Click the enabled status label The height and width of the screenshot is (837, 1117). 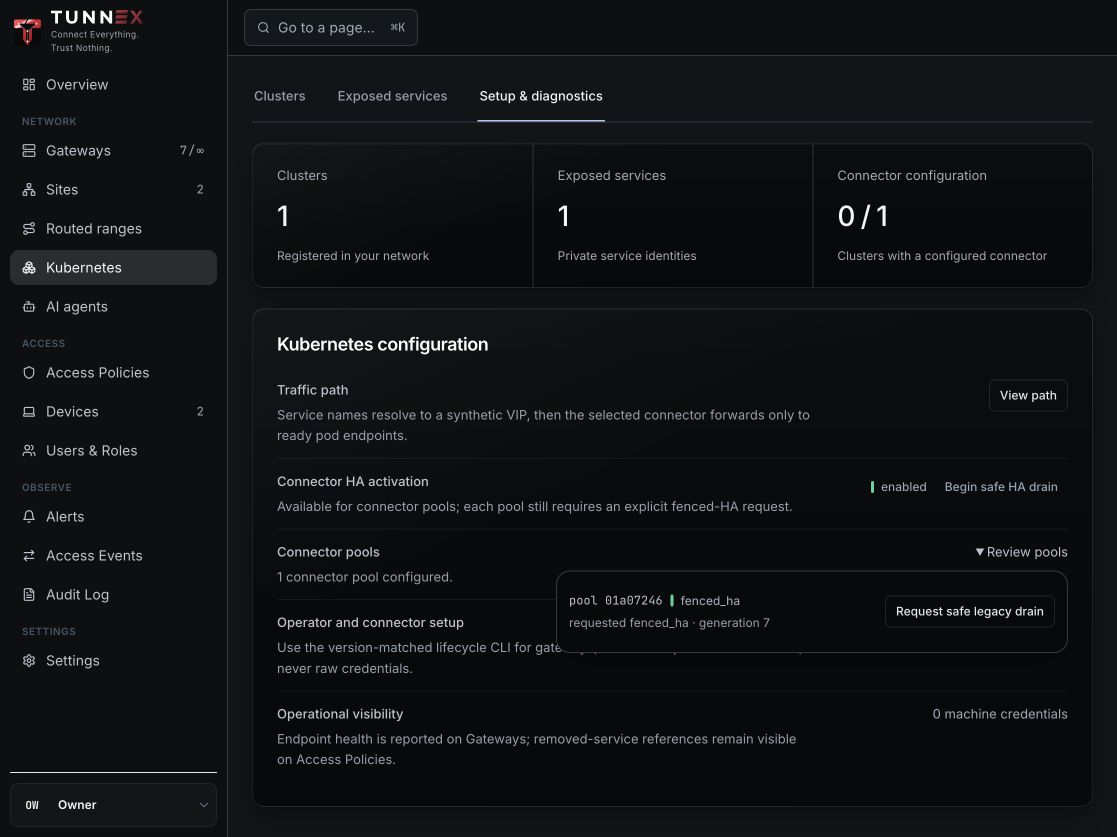point(903,487)
